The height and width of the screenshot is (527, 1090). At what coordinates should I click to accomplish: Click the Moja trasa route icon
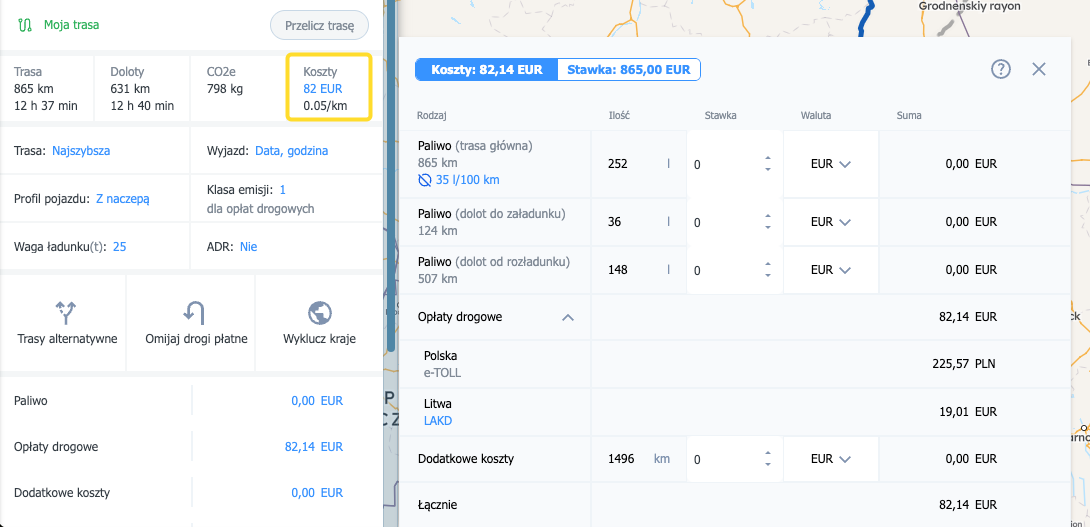point(23,25)
